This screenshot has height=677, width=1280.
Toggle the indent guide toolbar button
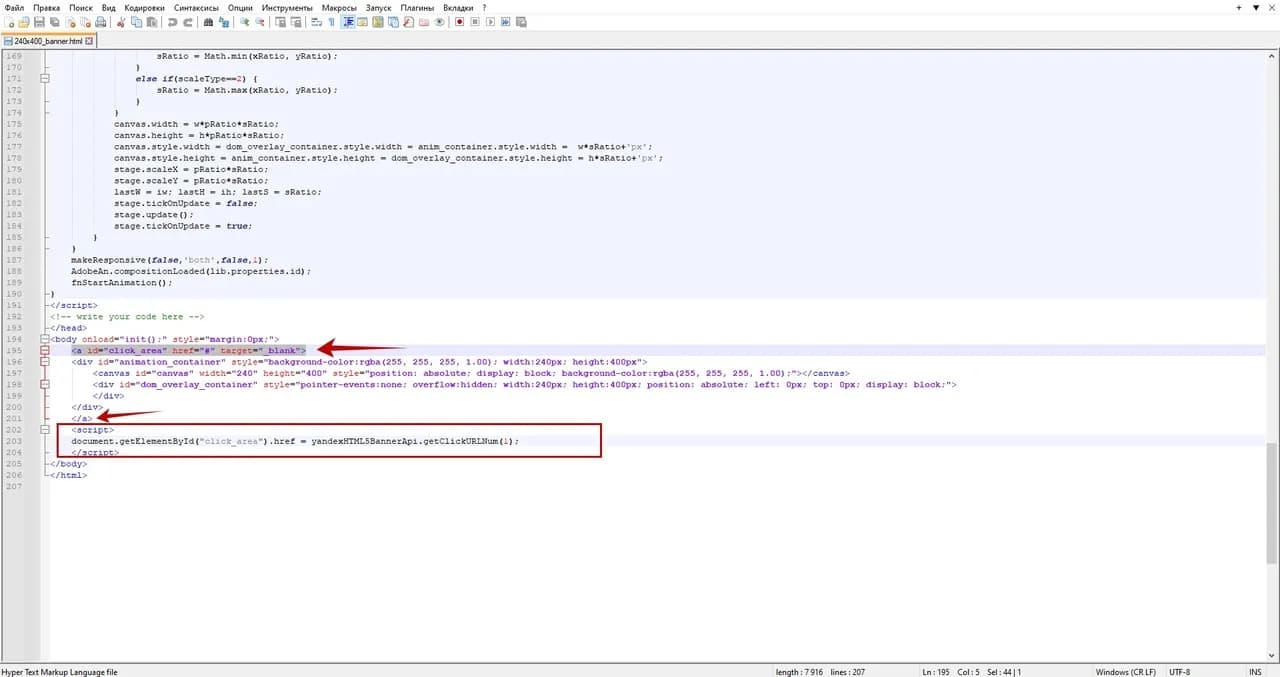click(x=348, y=22)
